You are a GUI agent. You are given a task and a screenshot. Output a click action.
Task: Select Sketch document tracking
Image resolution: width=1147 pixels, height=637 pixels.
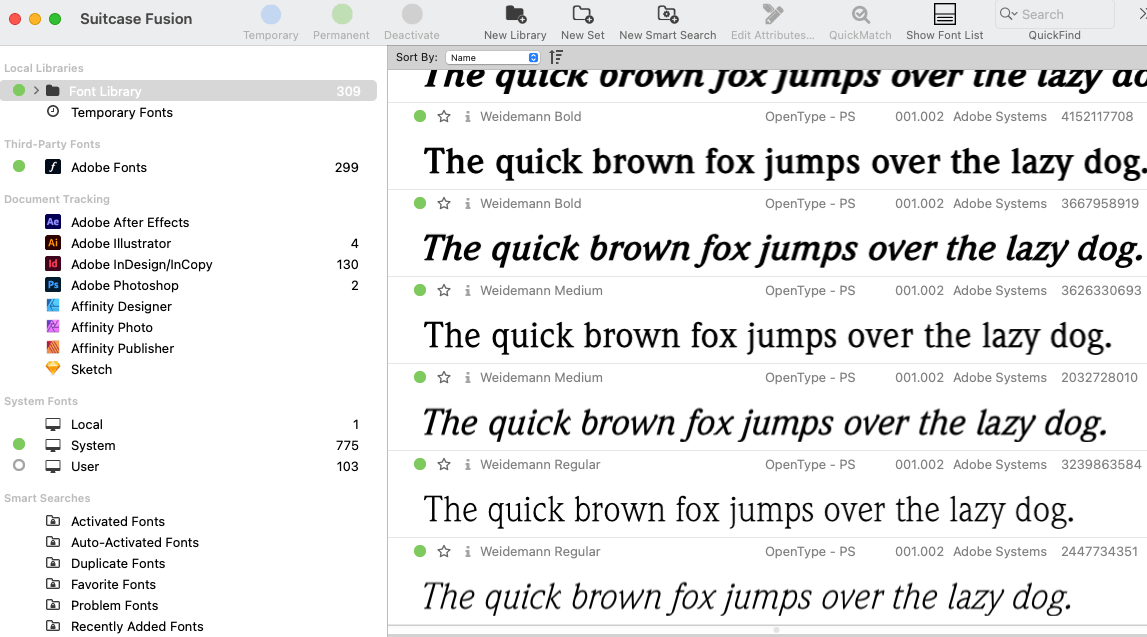(x=91, y=369)
